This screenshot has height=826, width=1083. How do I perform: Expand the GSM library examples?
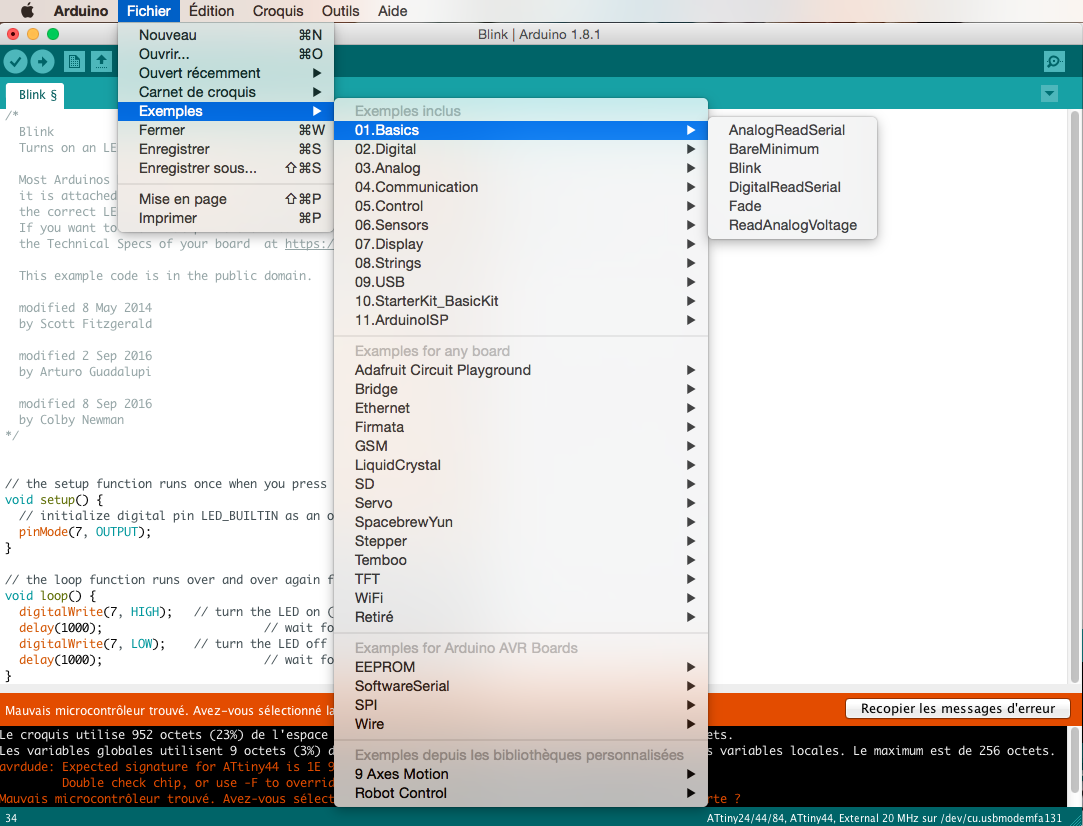(521, 445)
